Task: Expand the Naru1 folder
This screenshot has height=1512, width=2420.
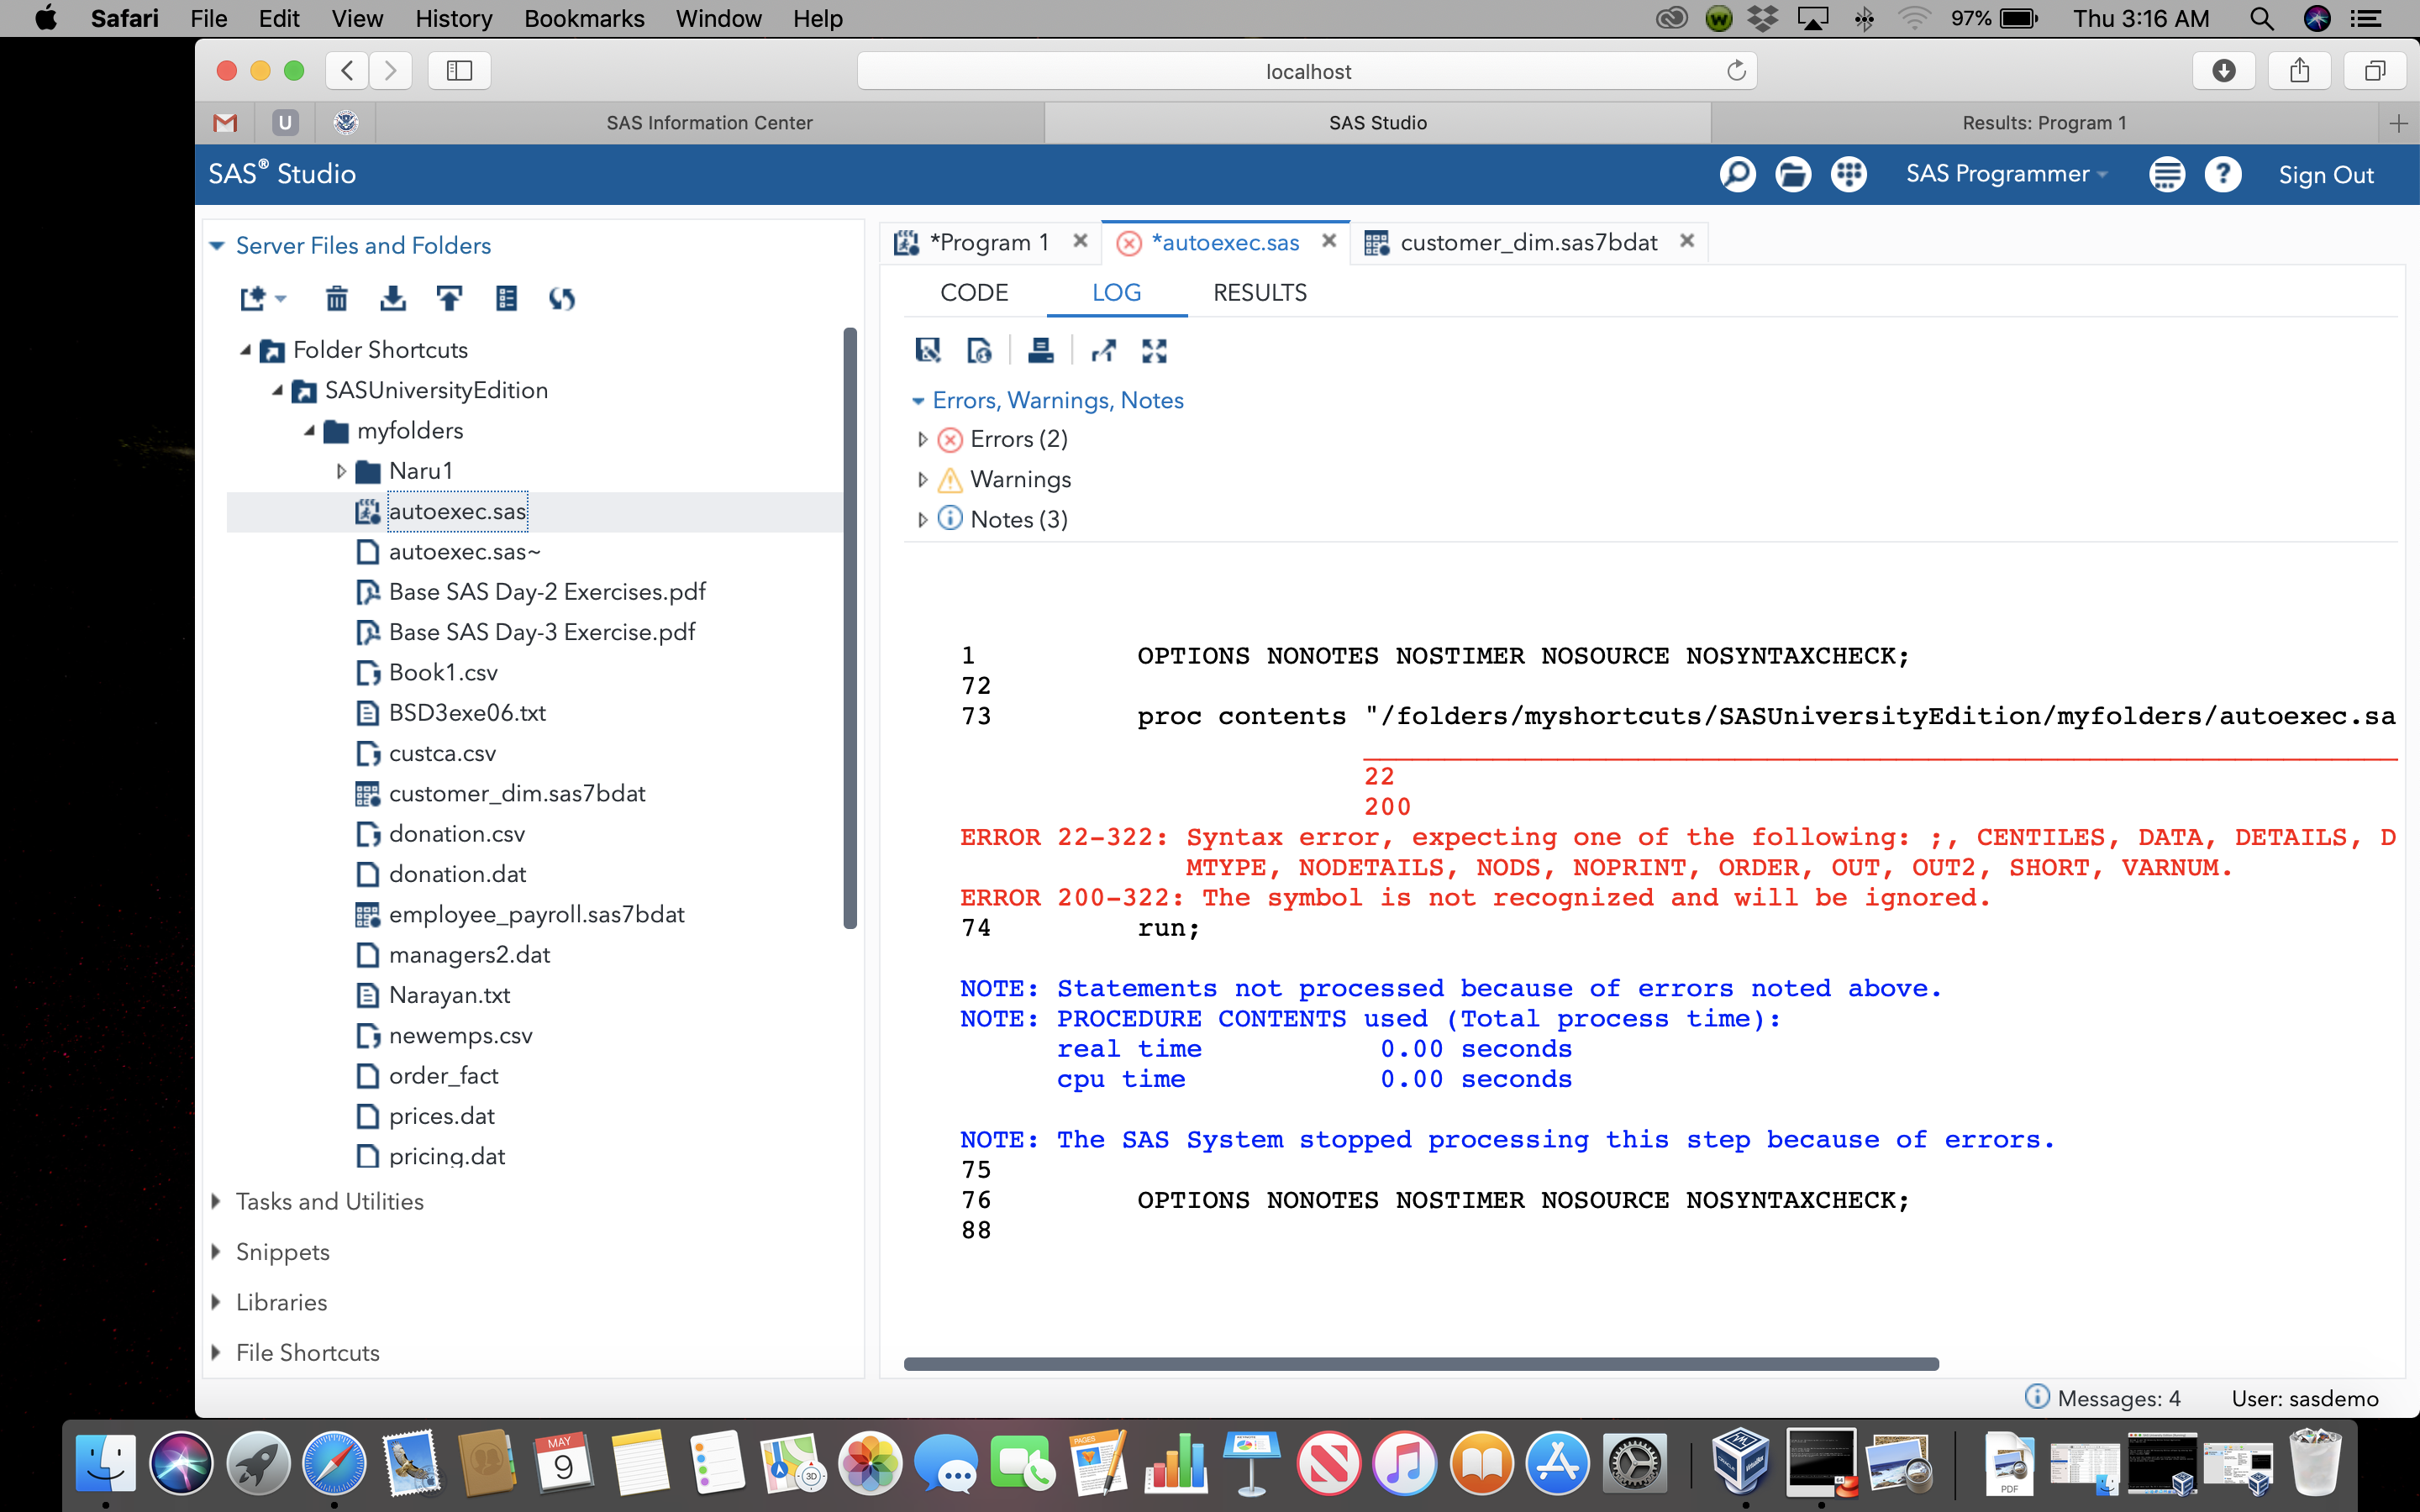Action: pos(341,471)
